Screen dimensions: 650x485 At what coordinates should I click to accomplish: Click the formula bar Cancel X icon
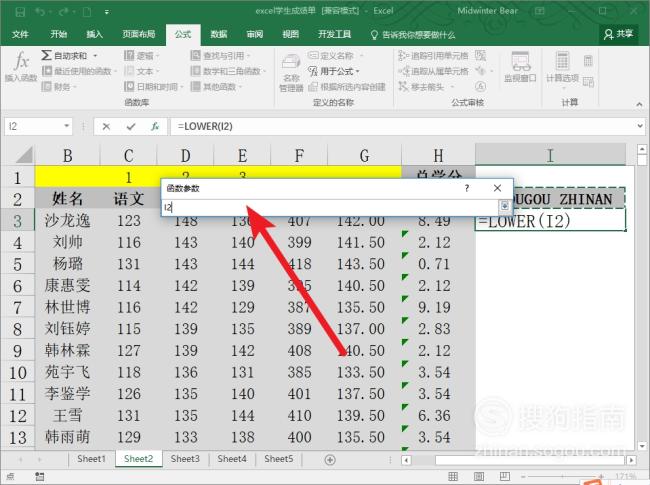tap(106, 126)
